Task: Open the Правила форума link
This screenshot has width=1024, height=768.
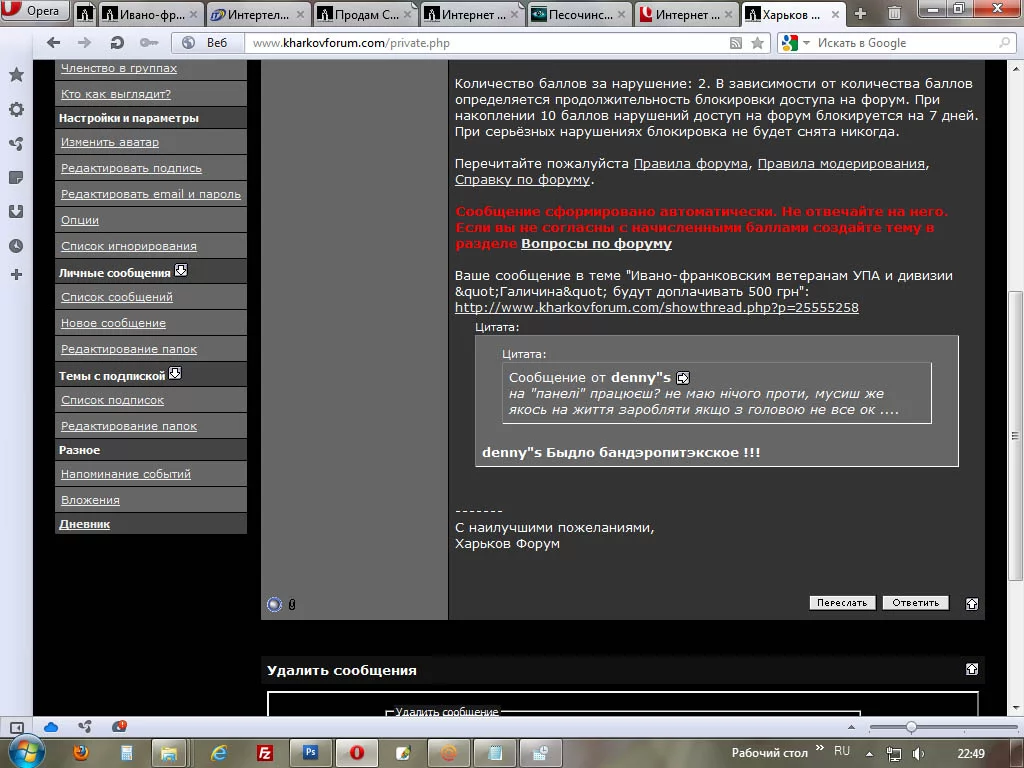Action: click(x=691, y=164)
